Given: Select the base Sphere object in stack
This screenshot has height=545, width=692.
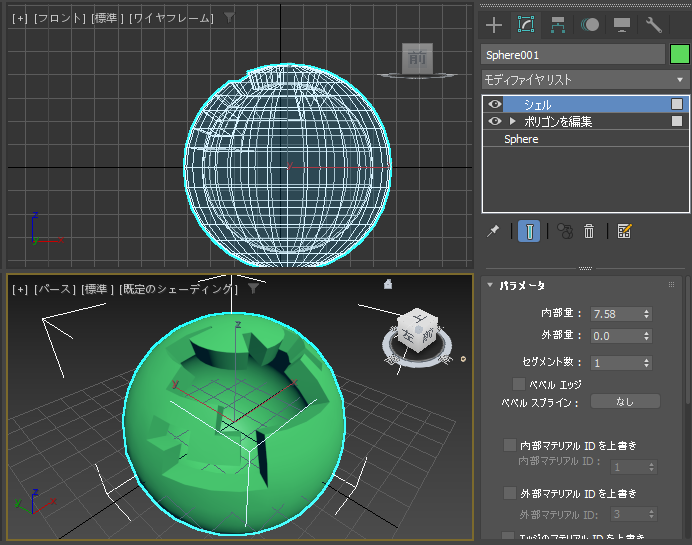Looking at the screenshot, I should pyautogui.click(x=521, y=139).
